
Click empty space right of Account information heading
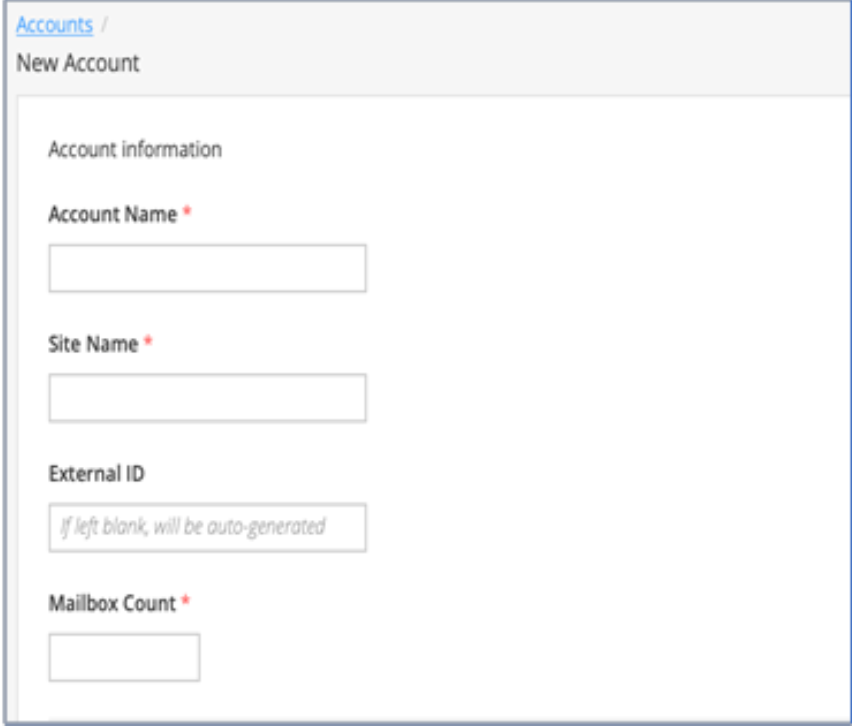(532, 149)
